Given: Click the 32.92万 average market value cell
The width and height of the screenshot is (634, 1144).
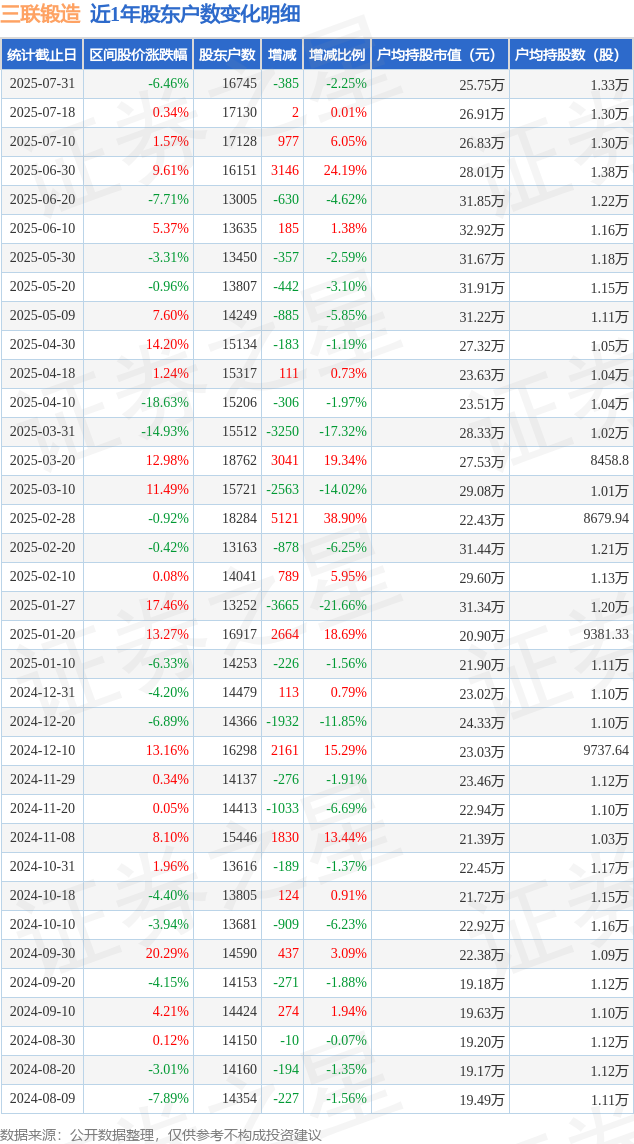Looking at the screenshot, I should [x=482, y=229].
